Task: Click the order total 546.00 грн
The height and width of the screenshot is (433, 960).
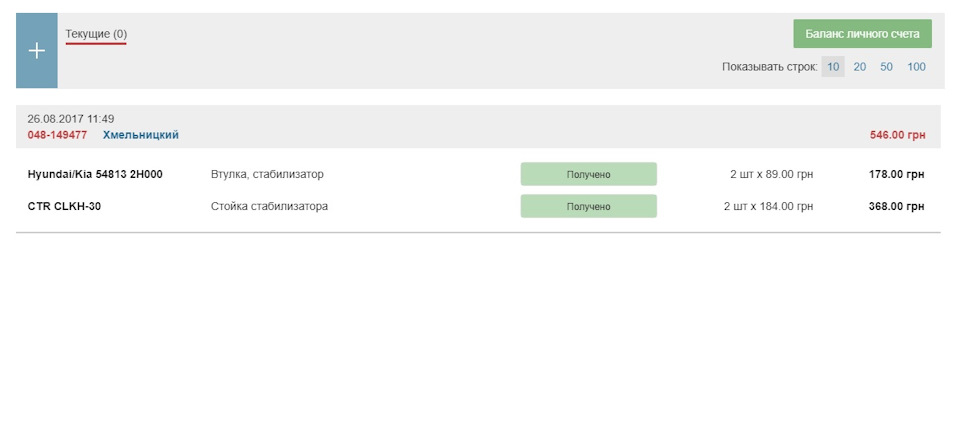Action: [897, 135]
